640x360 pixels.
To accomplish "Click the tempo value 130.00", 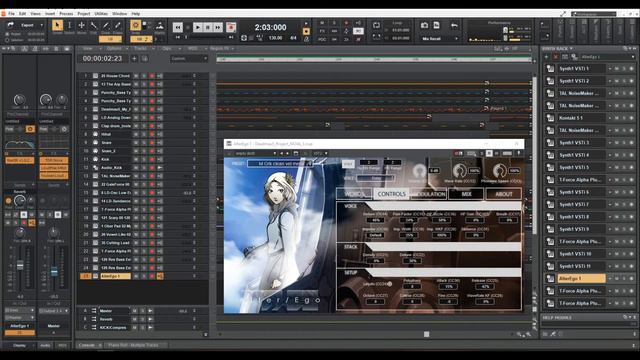I will [x=276, y=38].
